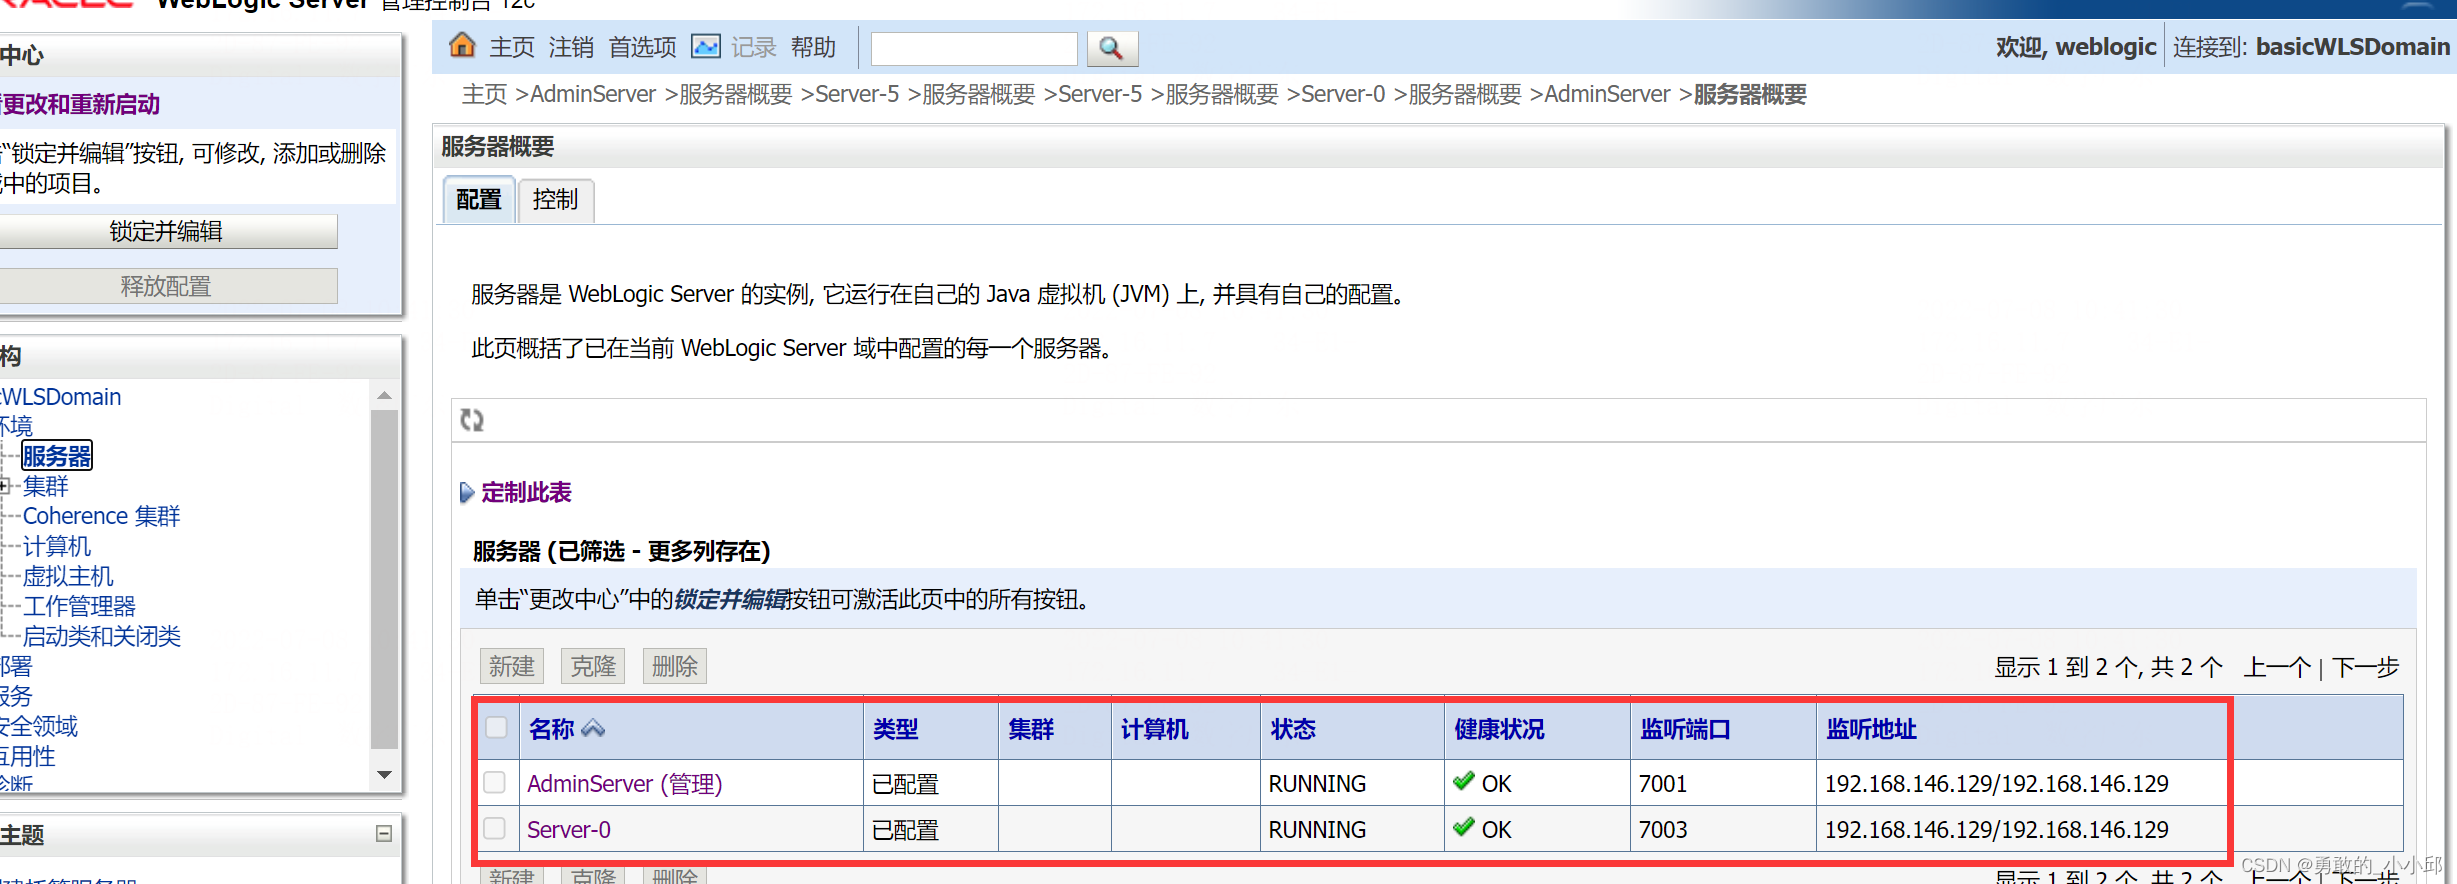Click the search magnifier button
Viewport: 2457px width, 884px height.
[1111, 48]
